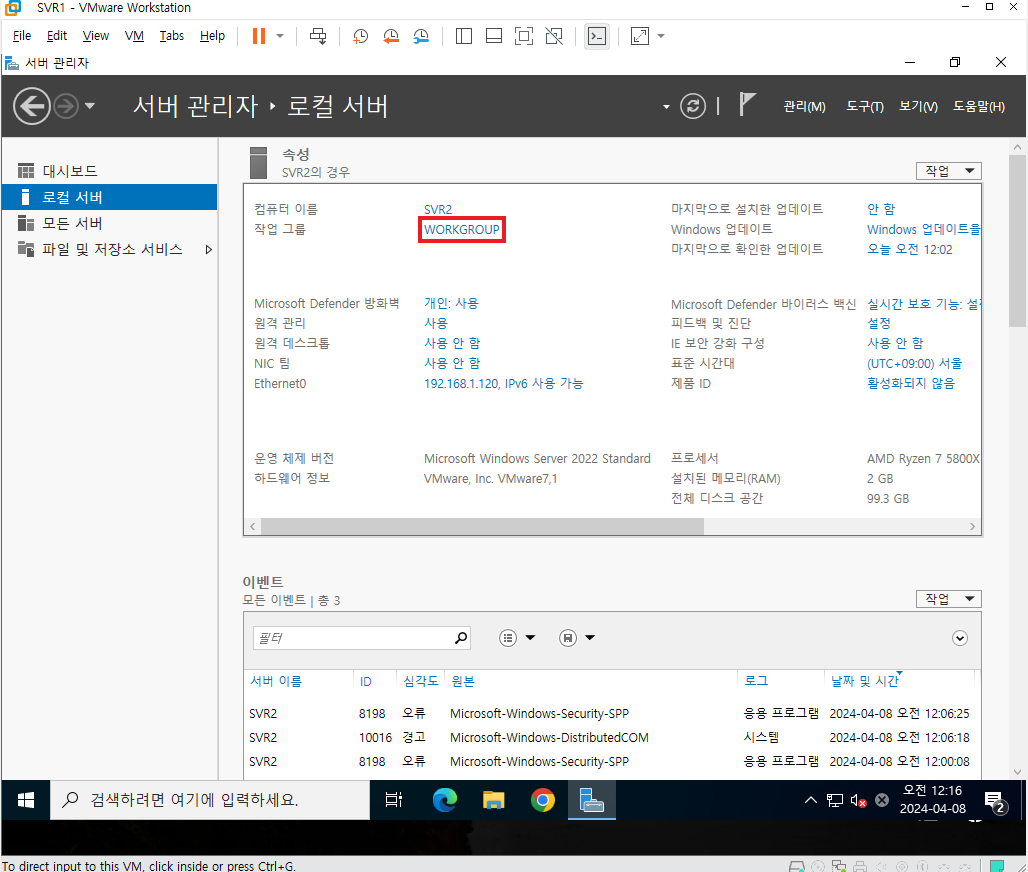Enter VMware full screen mode

[x=524, y=36]
